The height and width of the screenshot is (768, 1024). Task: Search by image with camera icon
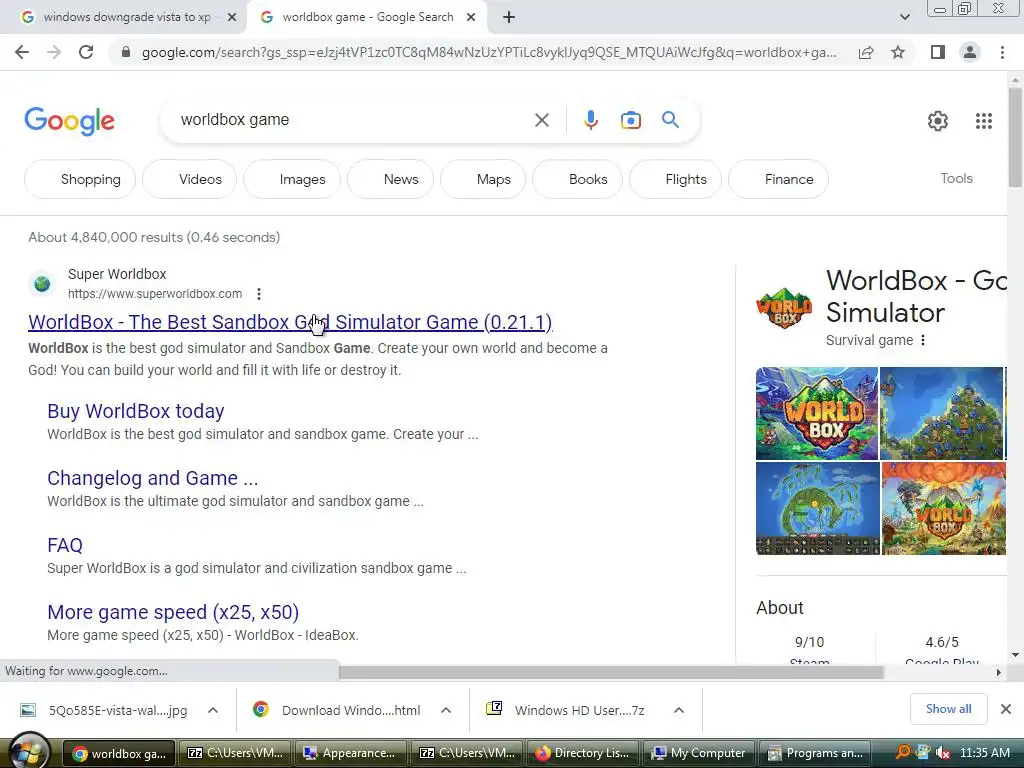click(x=631, y=120)
